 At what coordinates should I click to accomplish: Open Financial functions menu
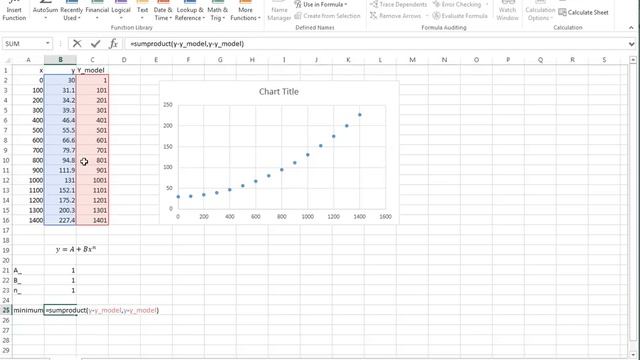97,11
